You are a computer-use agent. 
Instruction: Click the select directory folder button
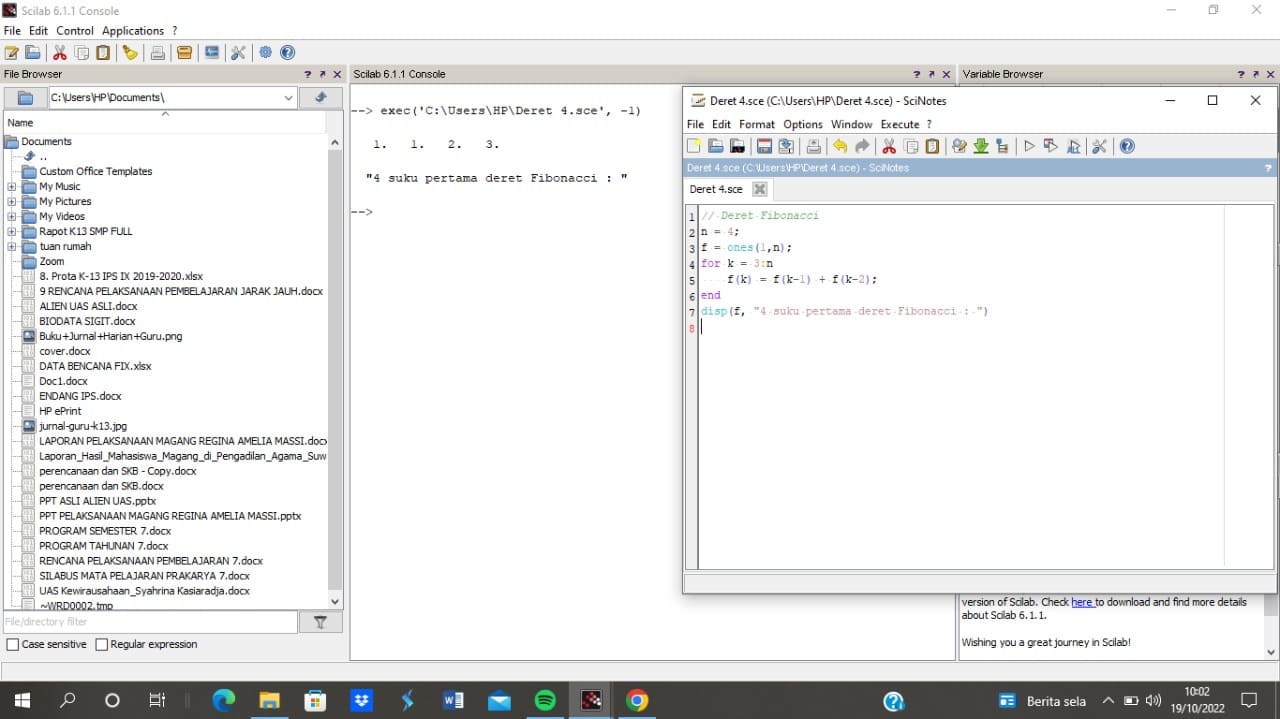[x=27, y=98]
